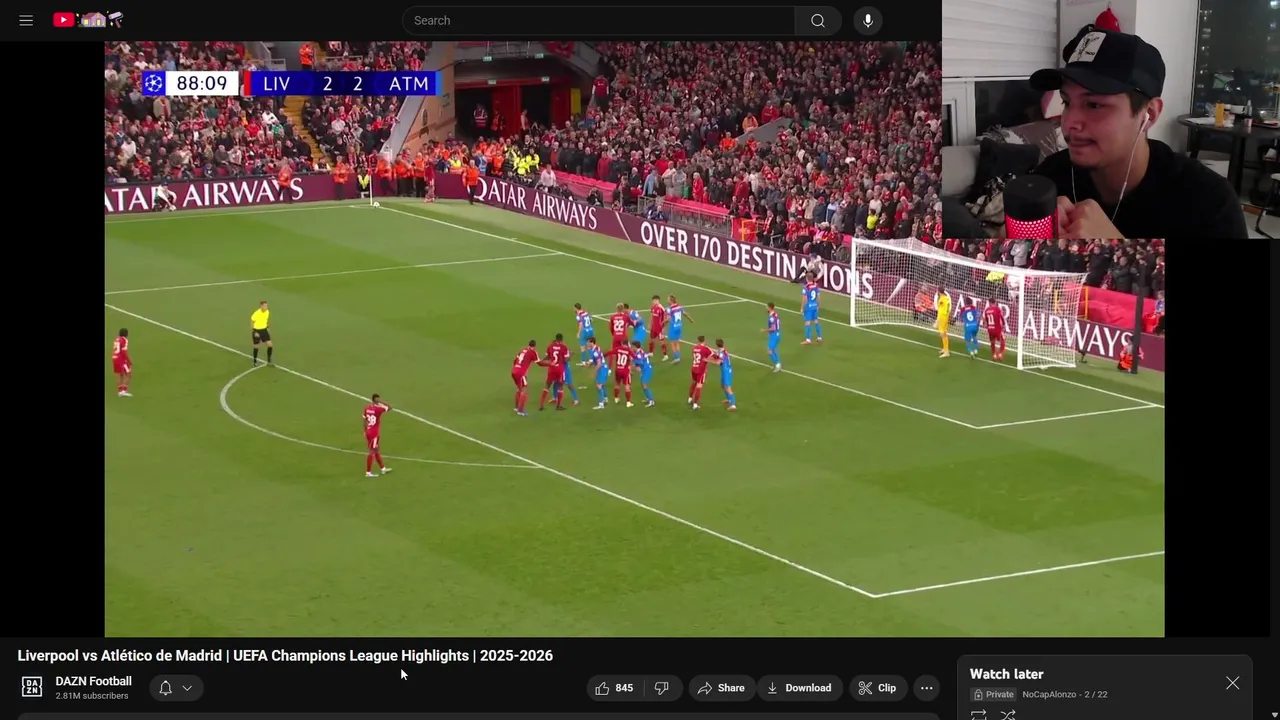
Task: Dislike this video
Action: [x=662, y=688]
